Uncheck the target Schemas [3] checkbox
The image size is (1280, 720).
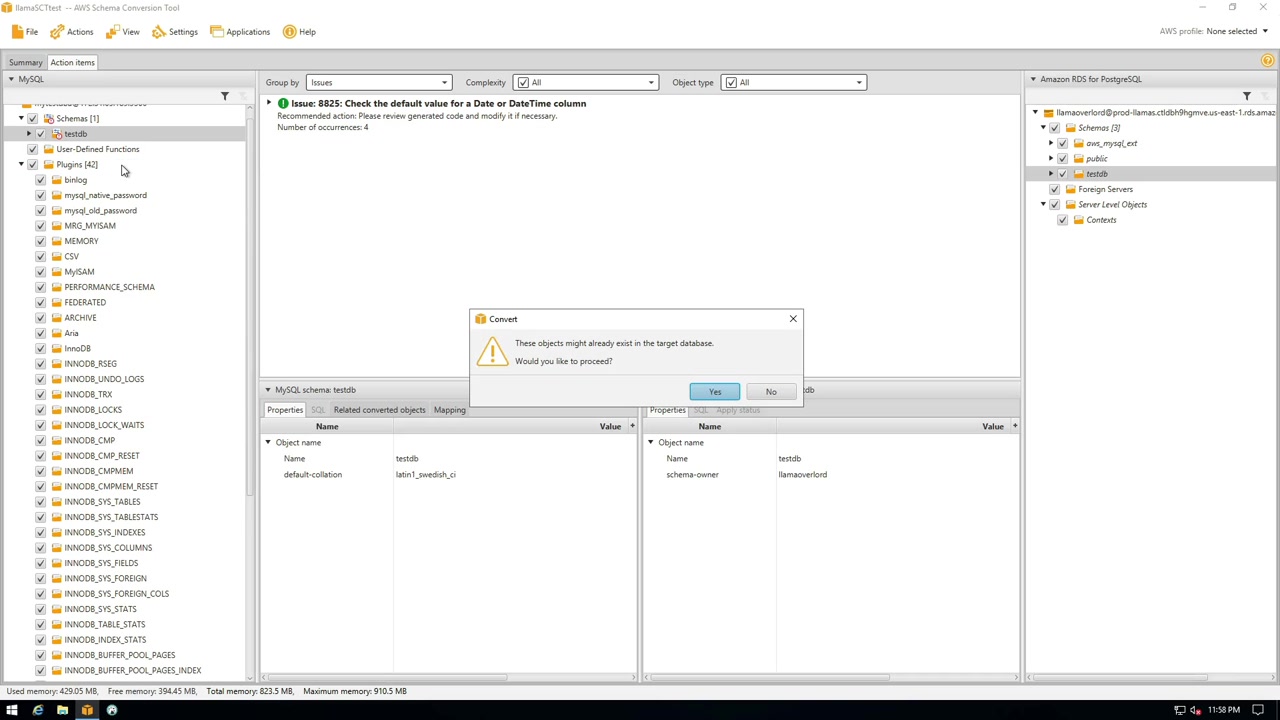coord(1054,128)
